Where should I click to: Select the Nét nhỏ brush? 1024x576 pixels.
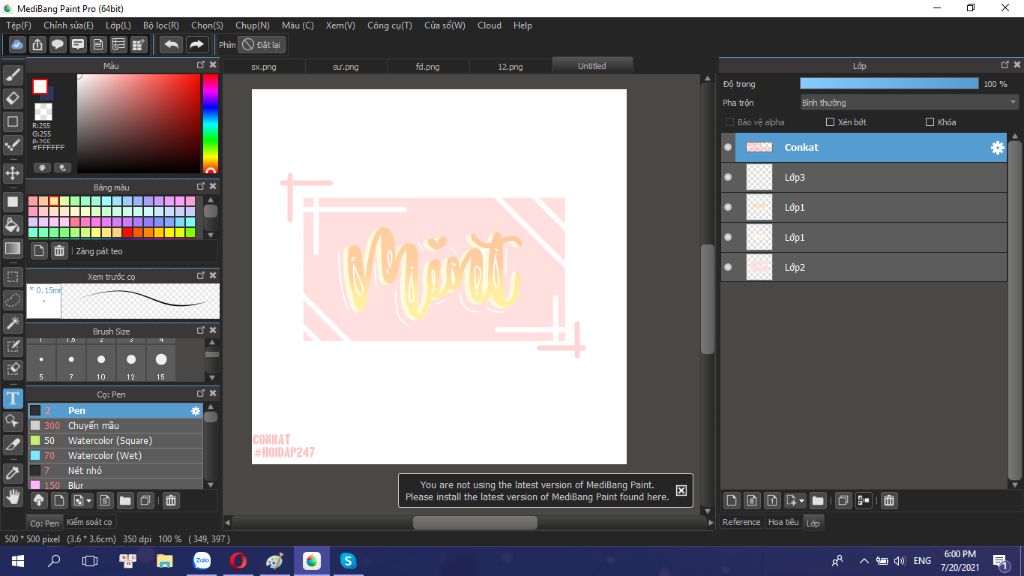[x=116, y=470]
